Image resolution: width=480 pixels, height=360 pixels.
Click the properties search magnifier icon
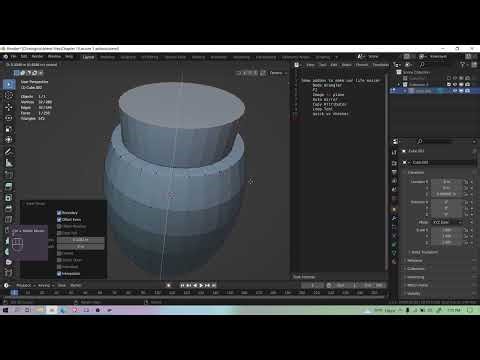point(420,141)
